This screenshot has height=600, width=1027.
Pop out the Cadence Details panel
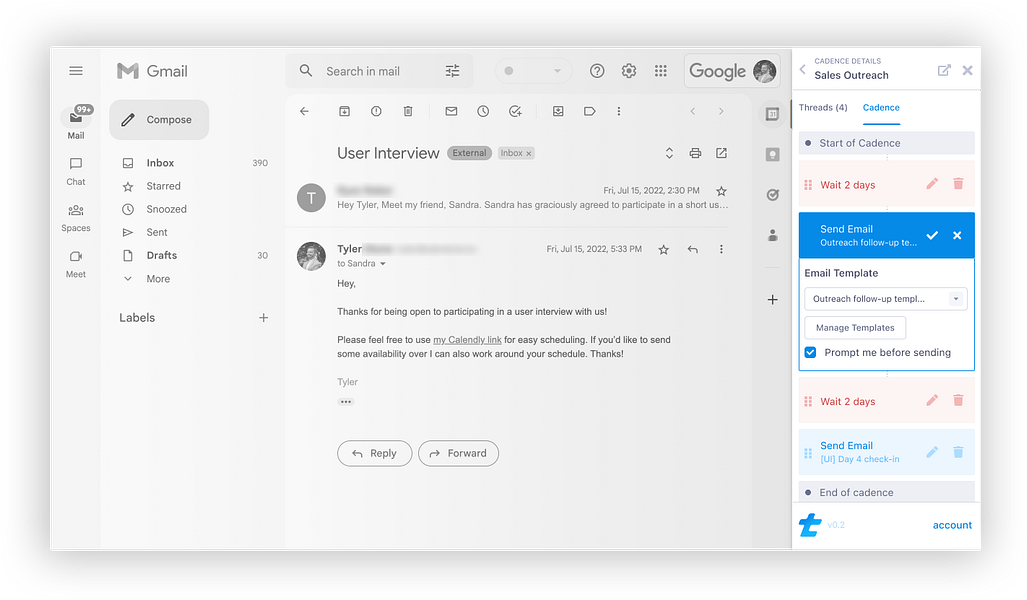tap(944, 70)
